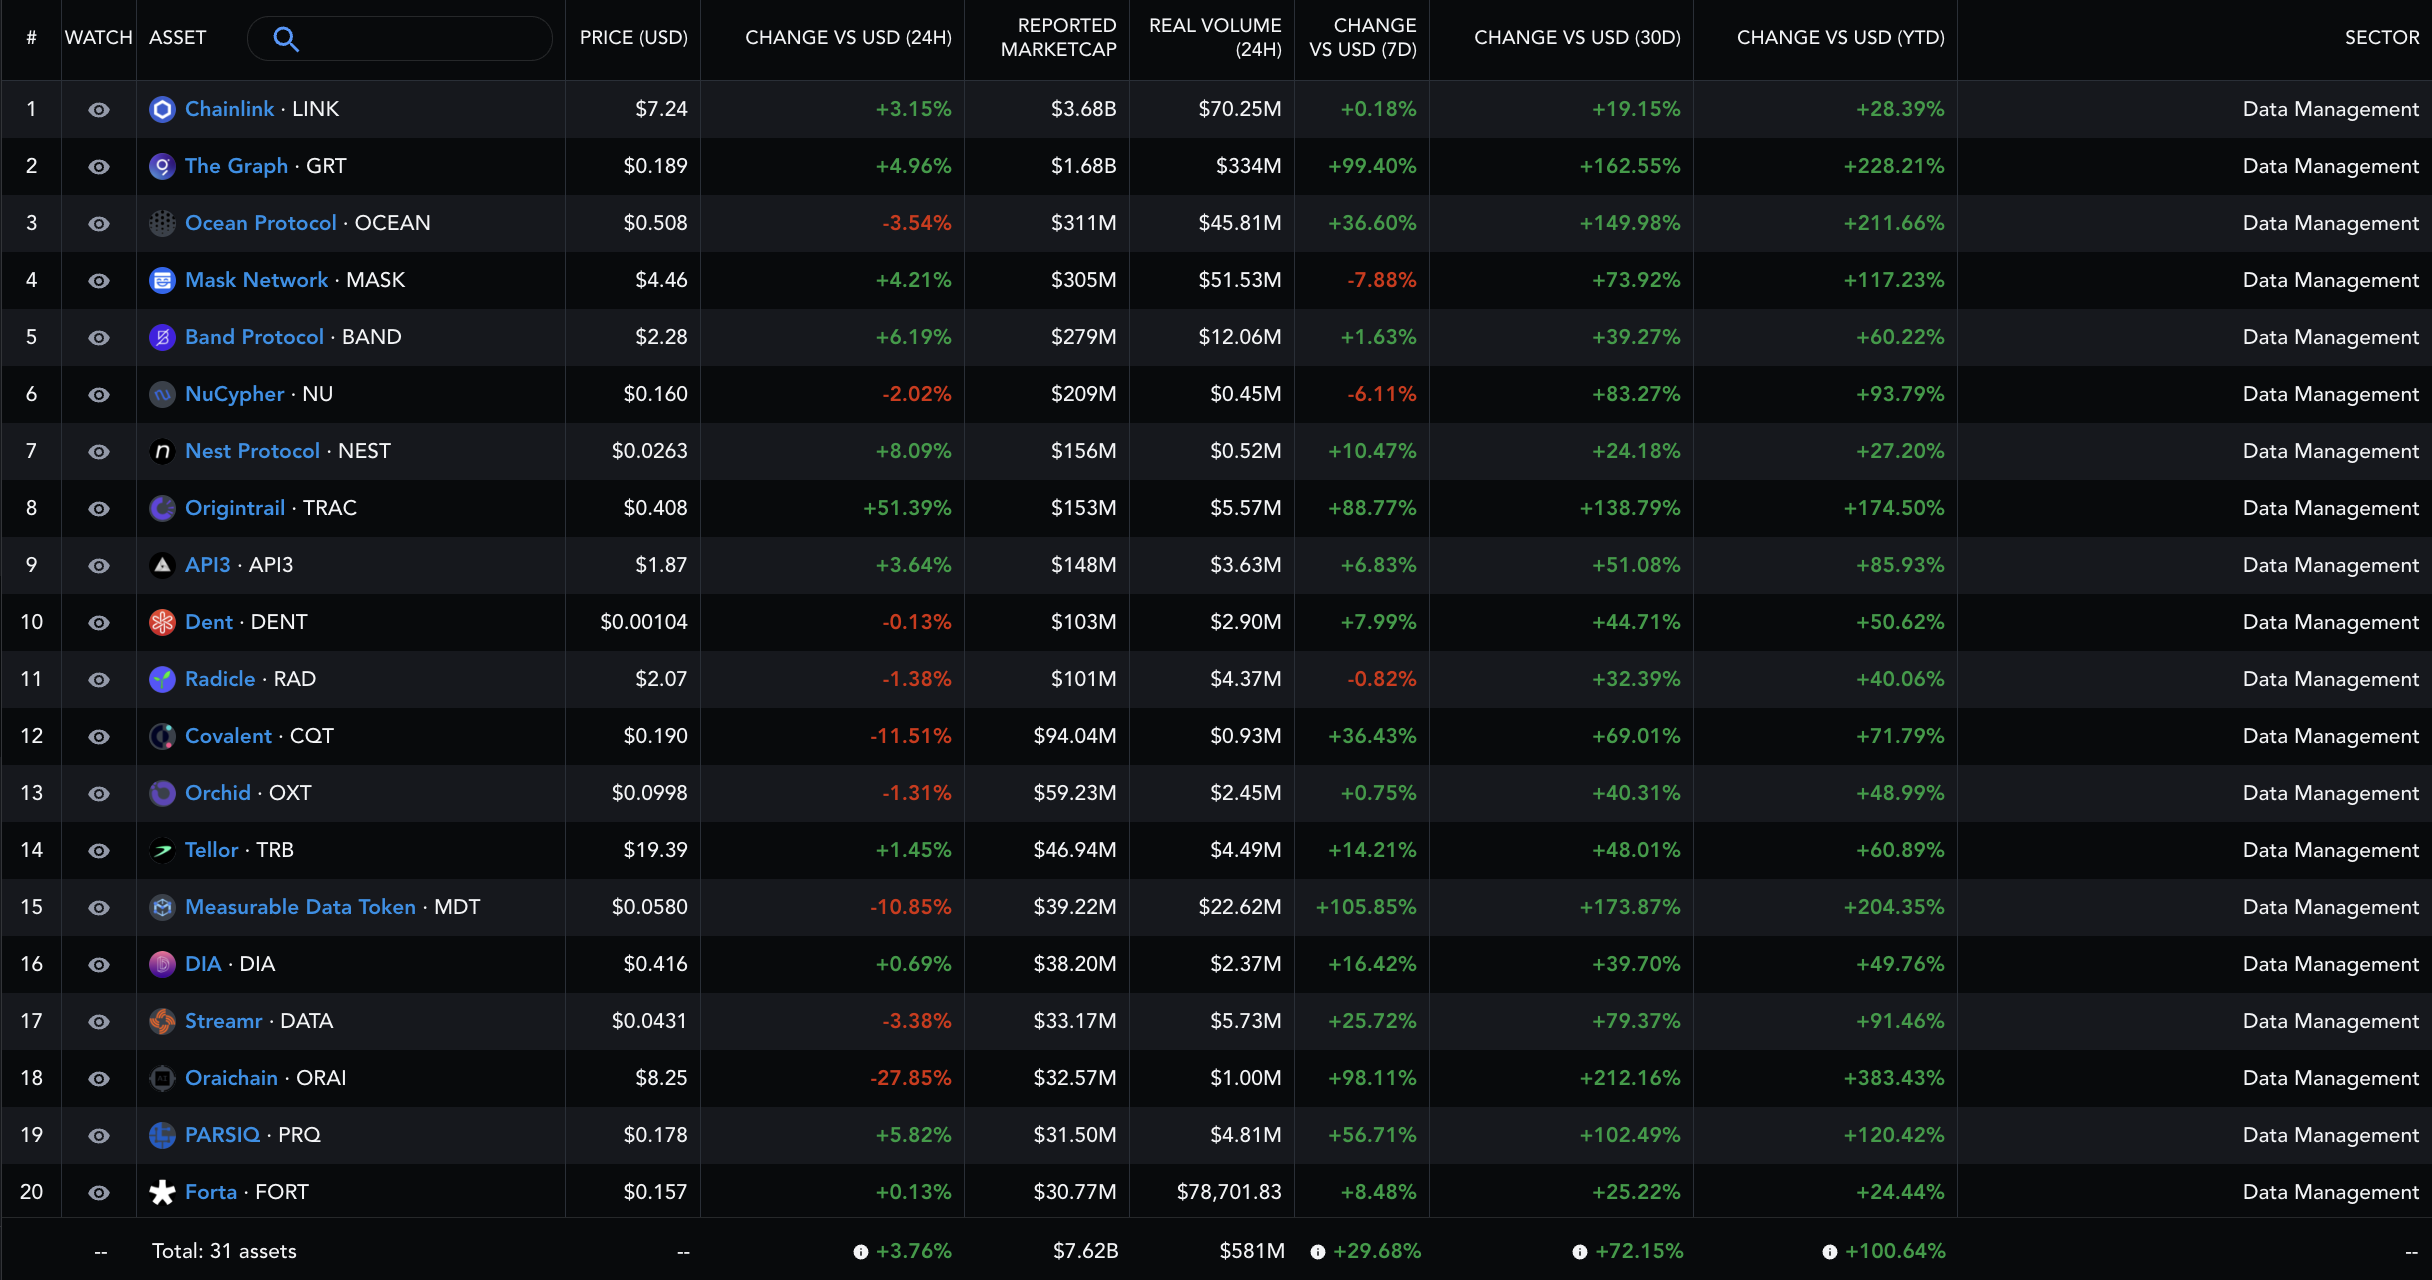Image resolution: width=2432 pixels, height=1280 pixels.
Task: Sort by Price (USD) column header
Action: click(x=634, y=38)
